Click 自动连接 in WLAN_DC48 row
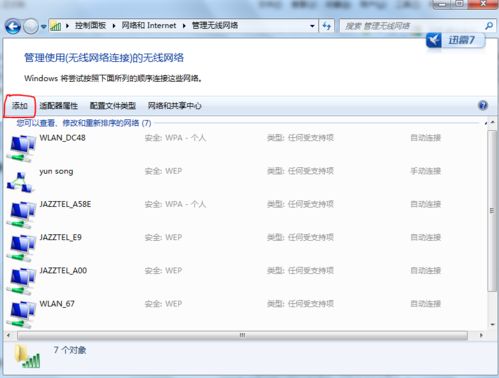Viewport: 499px width, 378px height. 426,138
